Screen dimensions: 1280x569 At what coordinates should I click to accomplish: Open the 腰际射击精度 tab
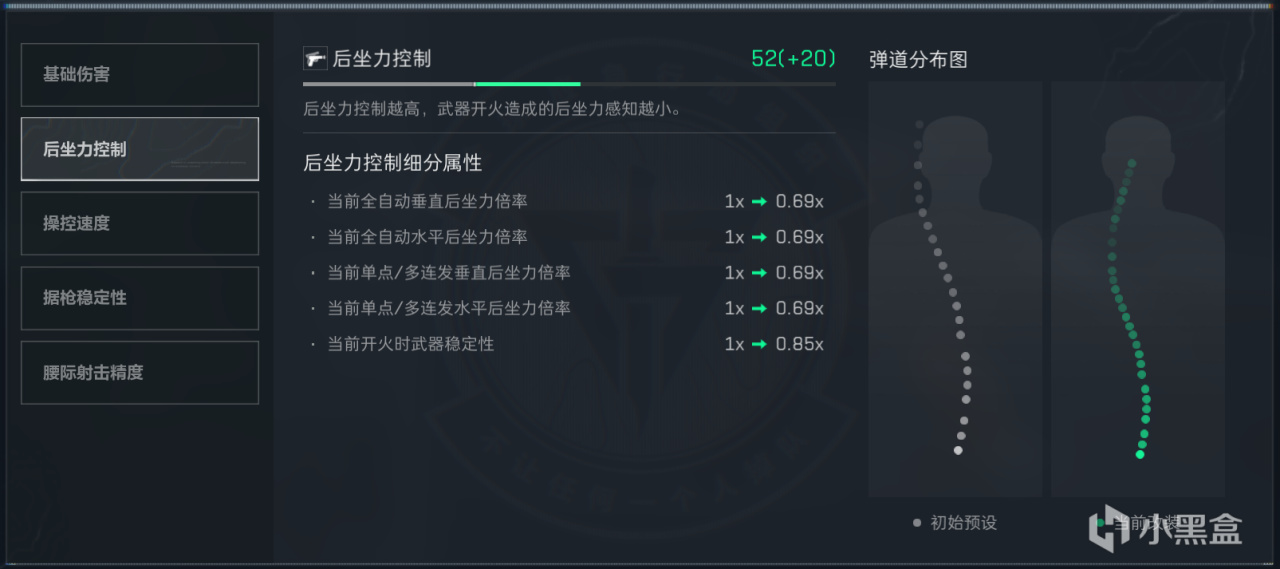[x=139, y=372]
